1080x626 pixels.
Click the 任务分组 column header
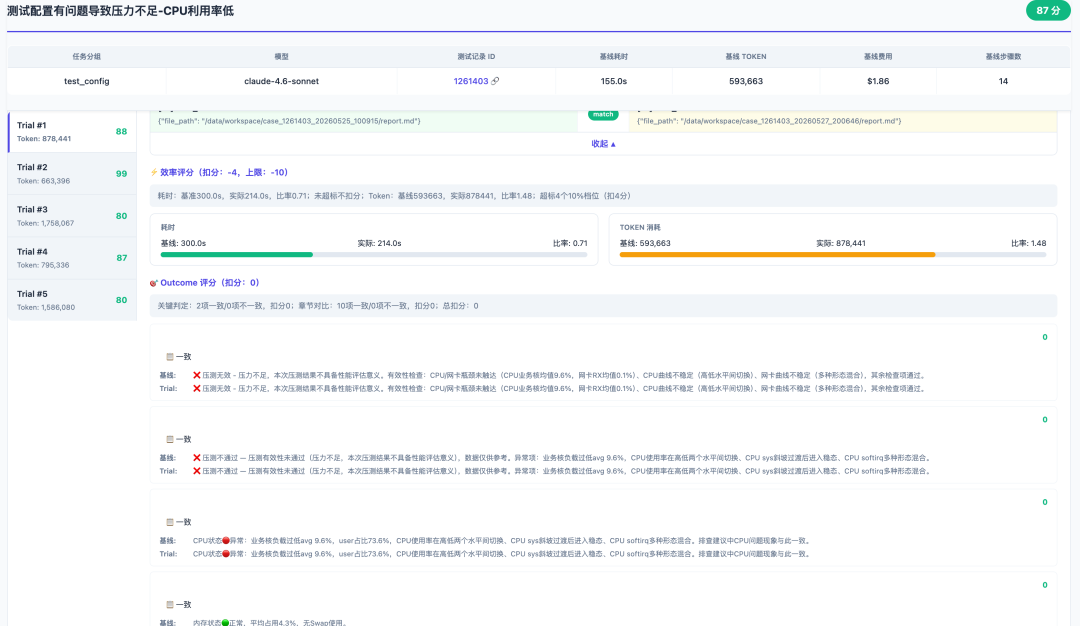pyautogui.click(x=87, y=56)
